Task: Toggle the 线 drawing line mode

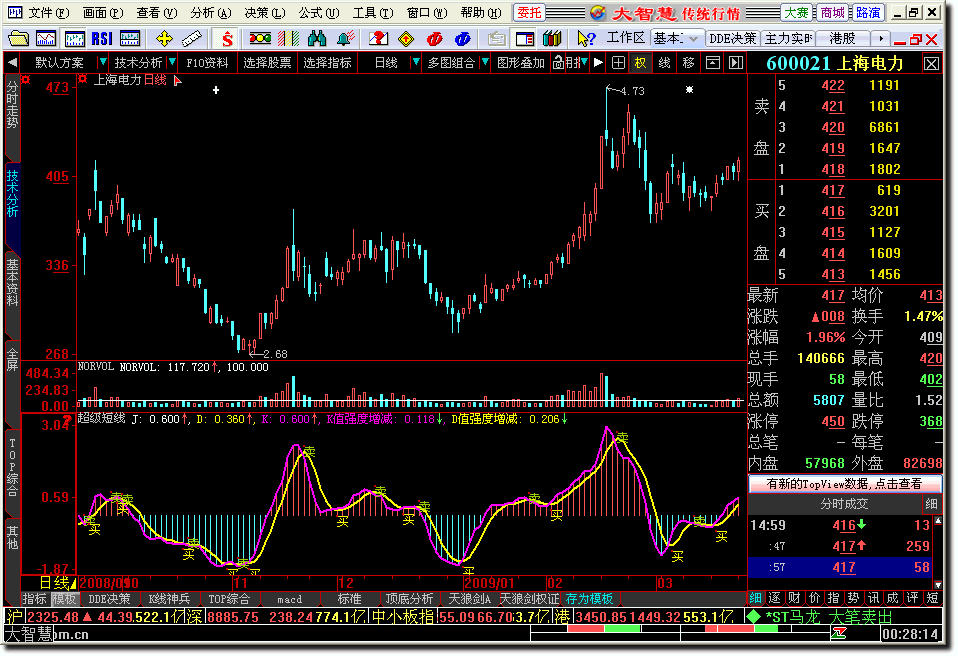Action: 664,63
